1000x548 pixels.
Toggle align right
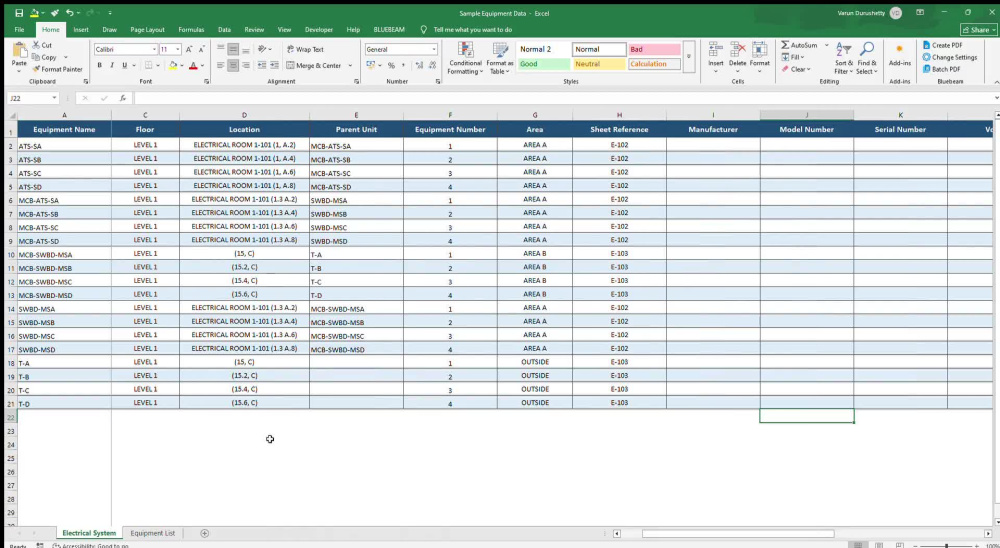click(x=246, y=65)
